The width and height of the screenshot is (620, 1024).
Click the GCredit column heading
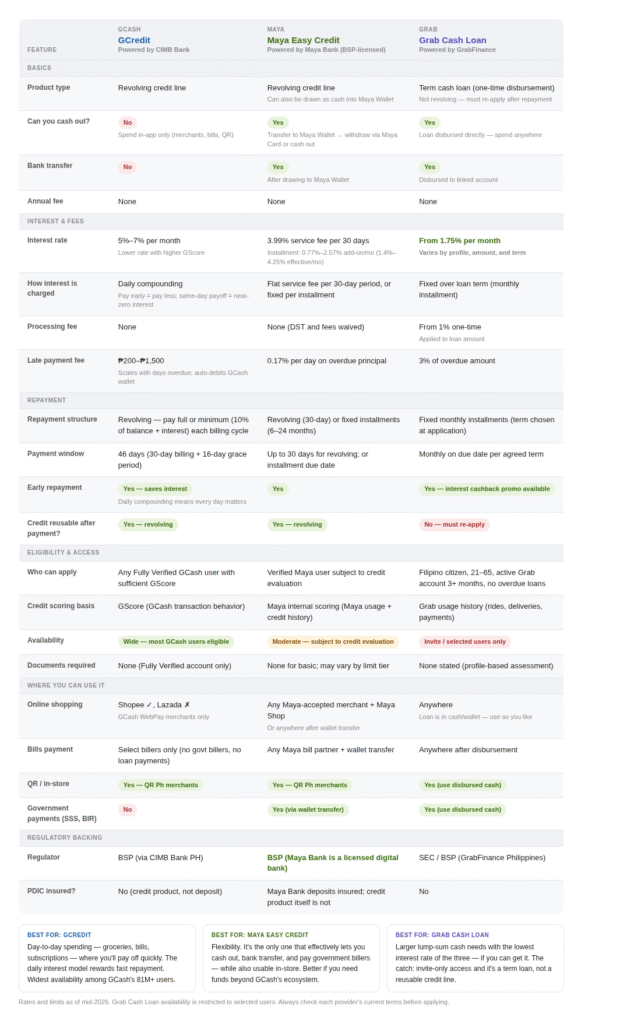click(x=134, y=40)
